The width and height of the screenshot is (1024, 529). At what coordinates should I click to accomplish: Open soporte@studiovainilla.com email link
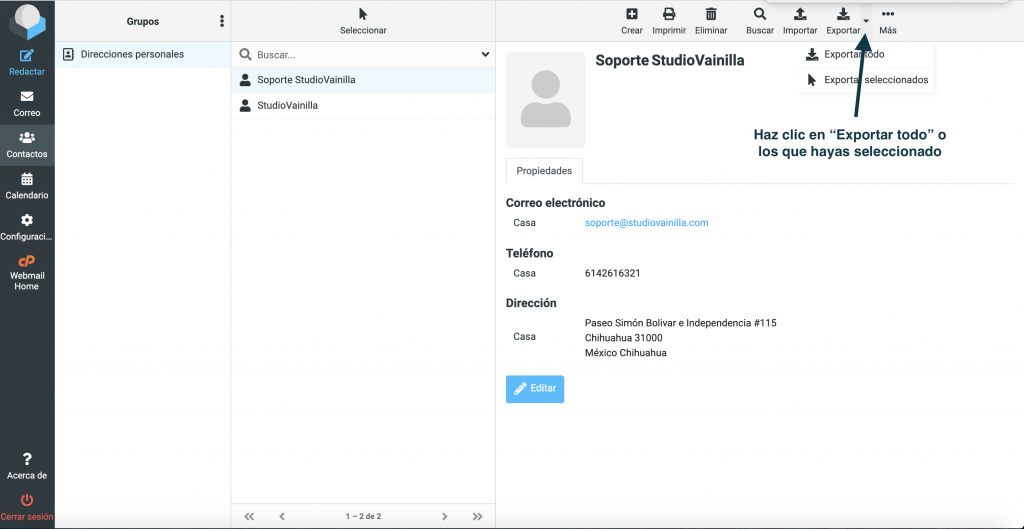click(646, 223)
